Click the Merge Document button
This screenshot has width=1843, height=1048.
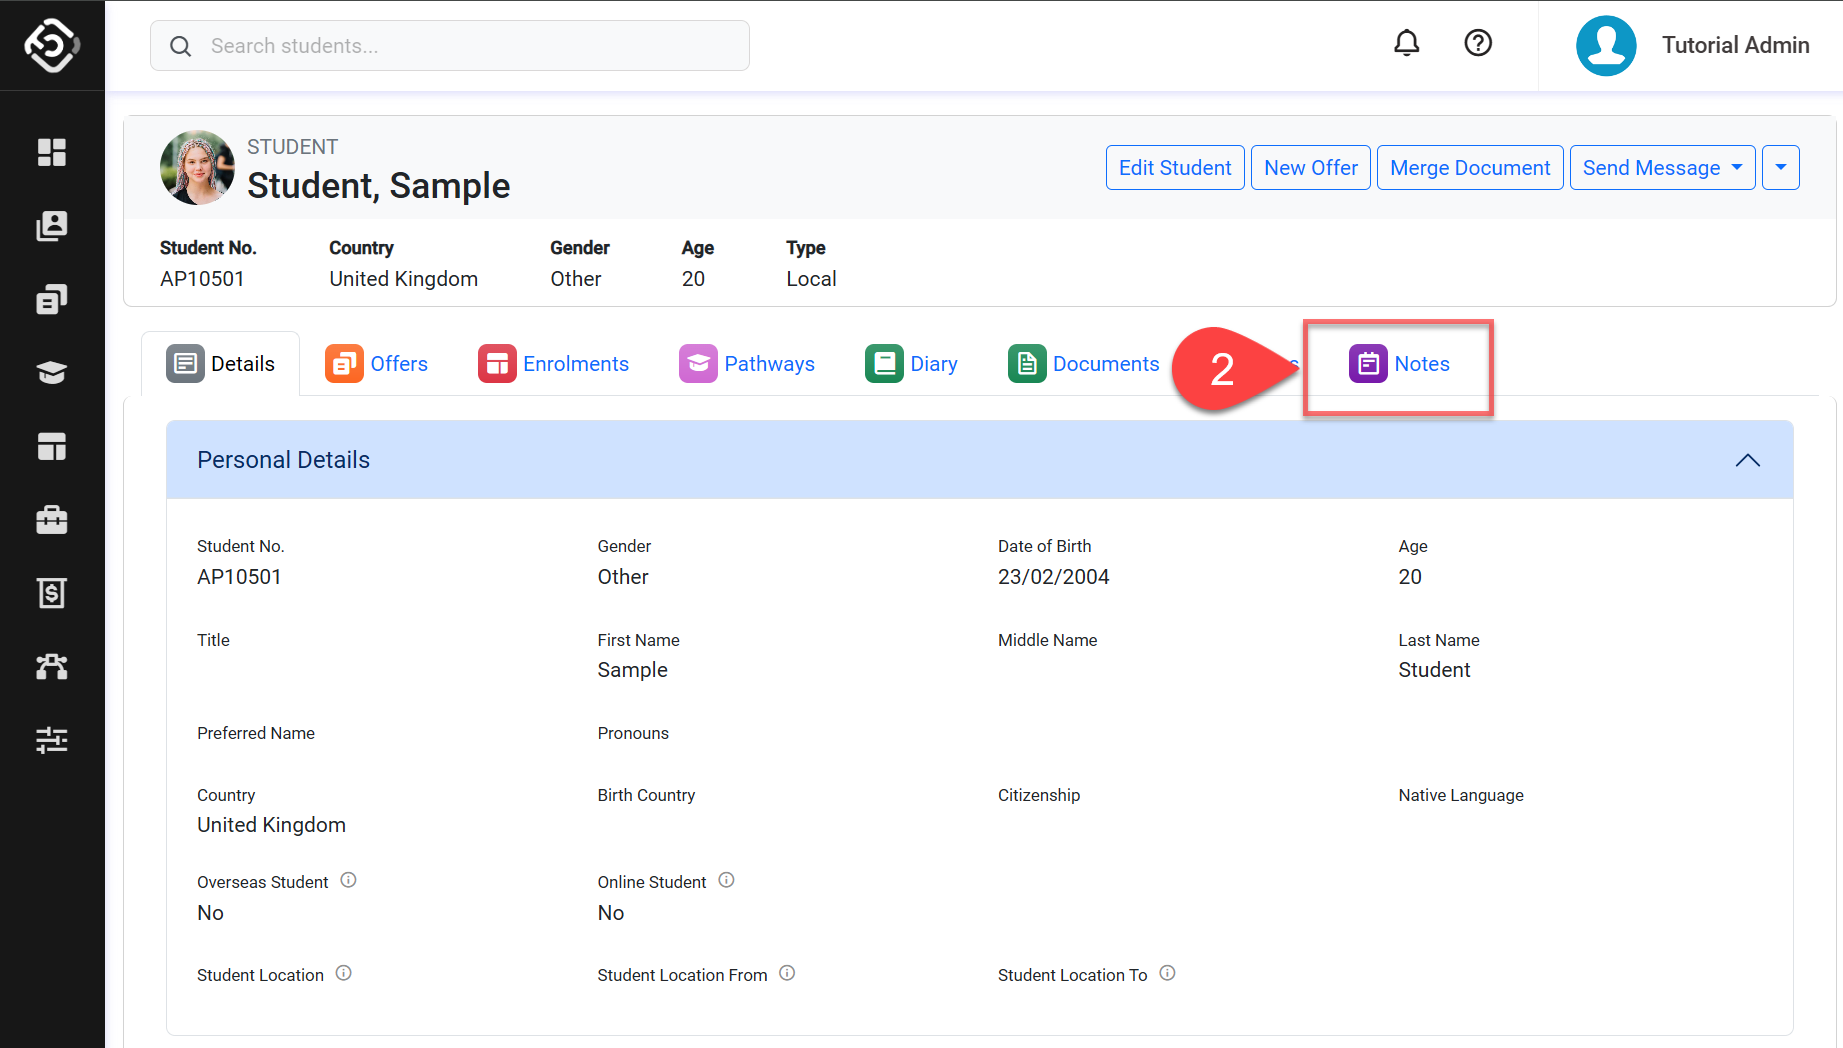(1469, 168)
